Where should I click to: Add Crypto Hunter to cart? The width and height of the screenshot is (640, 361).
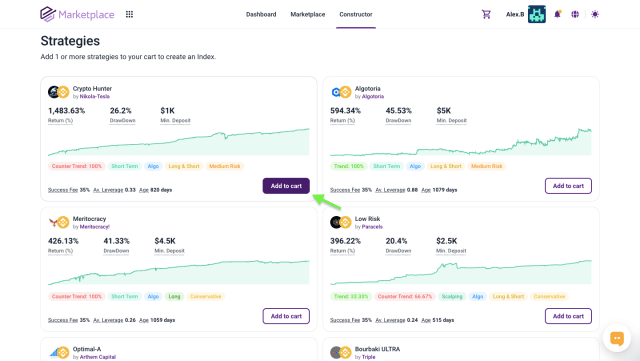286,186
